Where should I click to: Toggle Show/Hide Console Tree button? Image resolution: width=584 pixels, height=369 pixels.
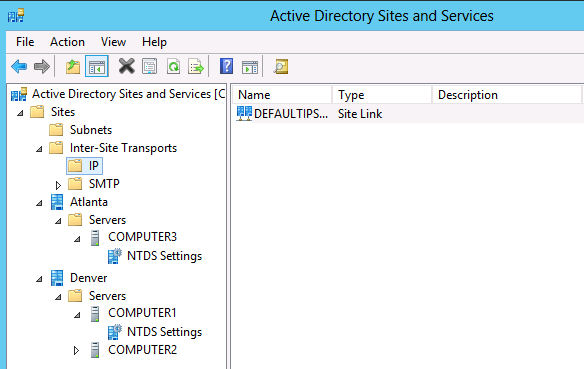97,67
